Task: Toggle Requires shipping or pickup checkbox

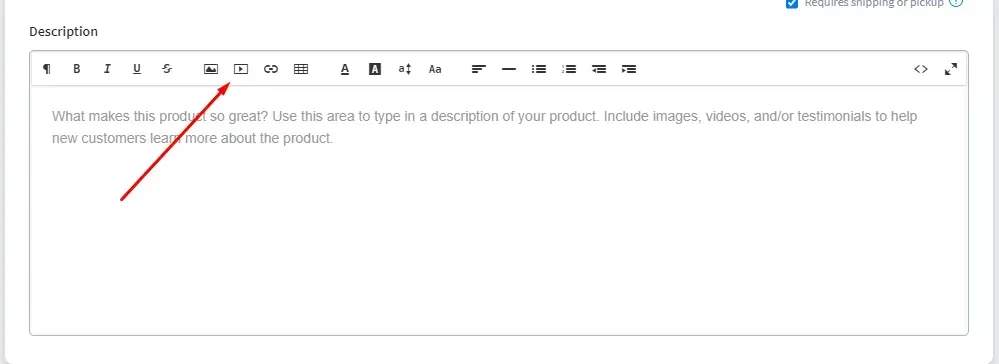Action: [x=792, y=3]
